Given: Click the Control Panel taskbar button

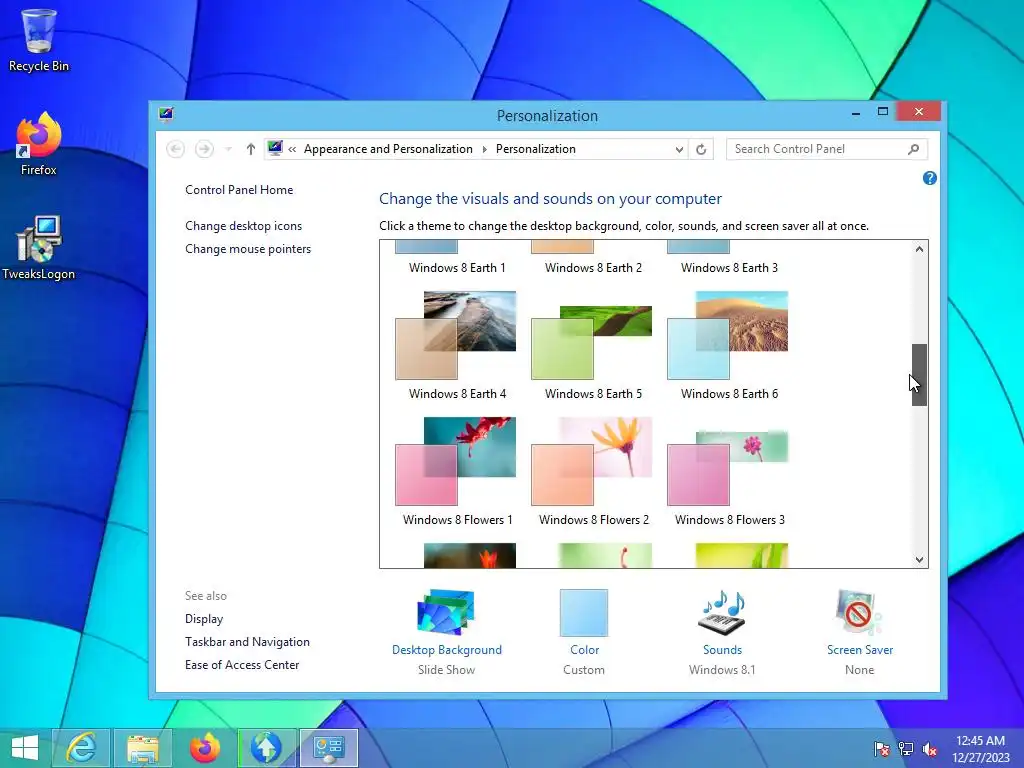Looking at the screenshot, I should [x=328, y=748].
